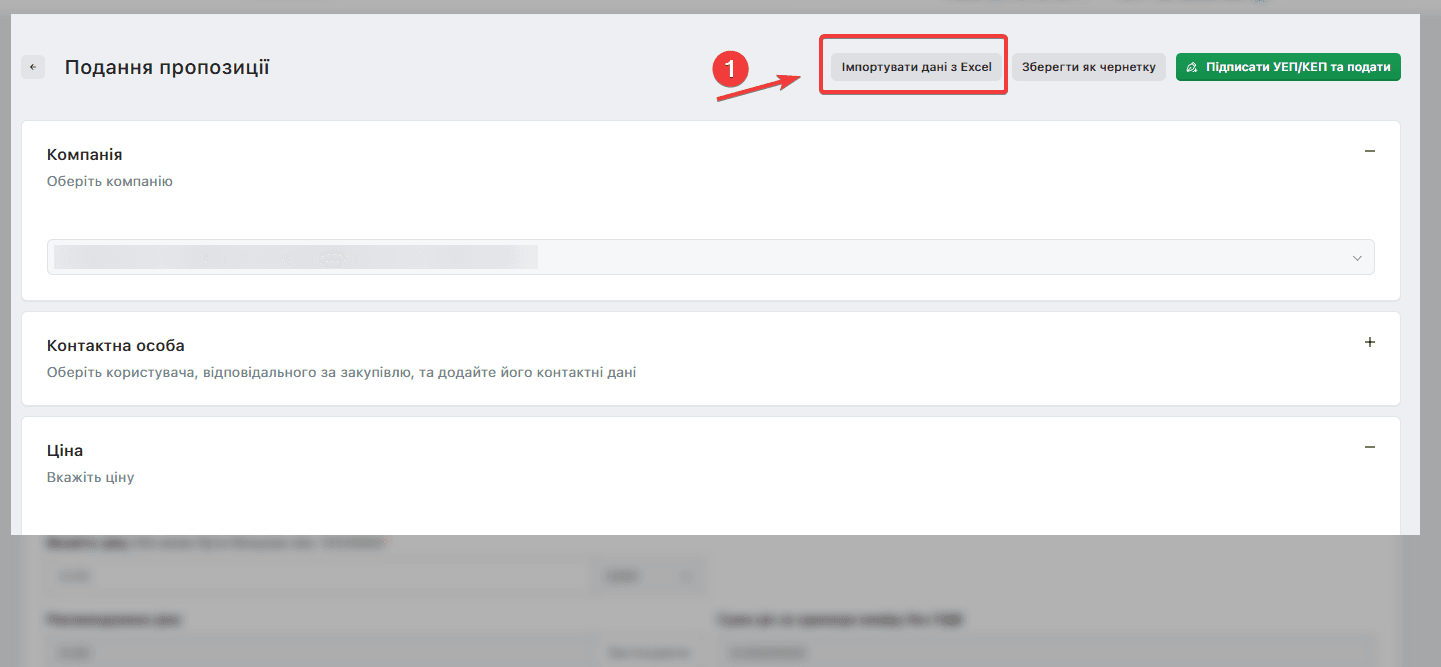Image resolution: width=1441 pixels, height=667 pixels.
Task: Select the Подання пропозиції page title
Action: point(167,67)
